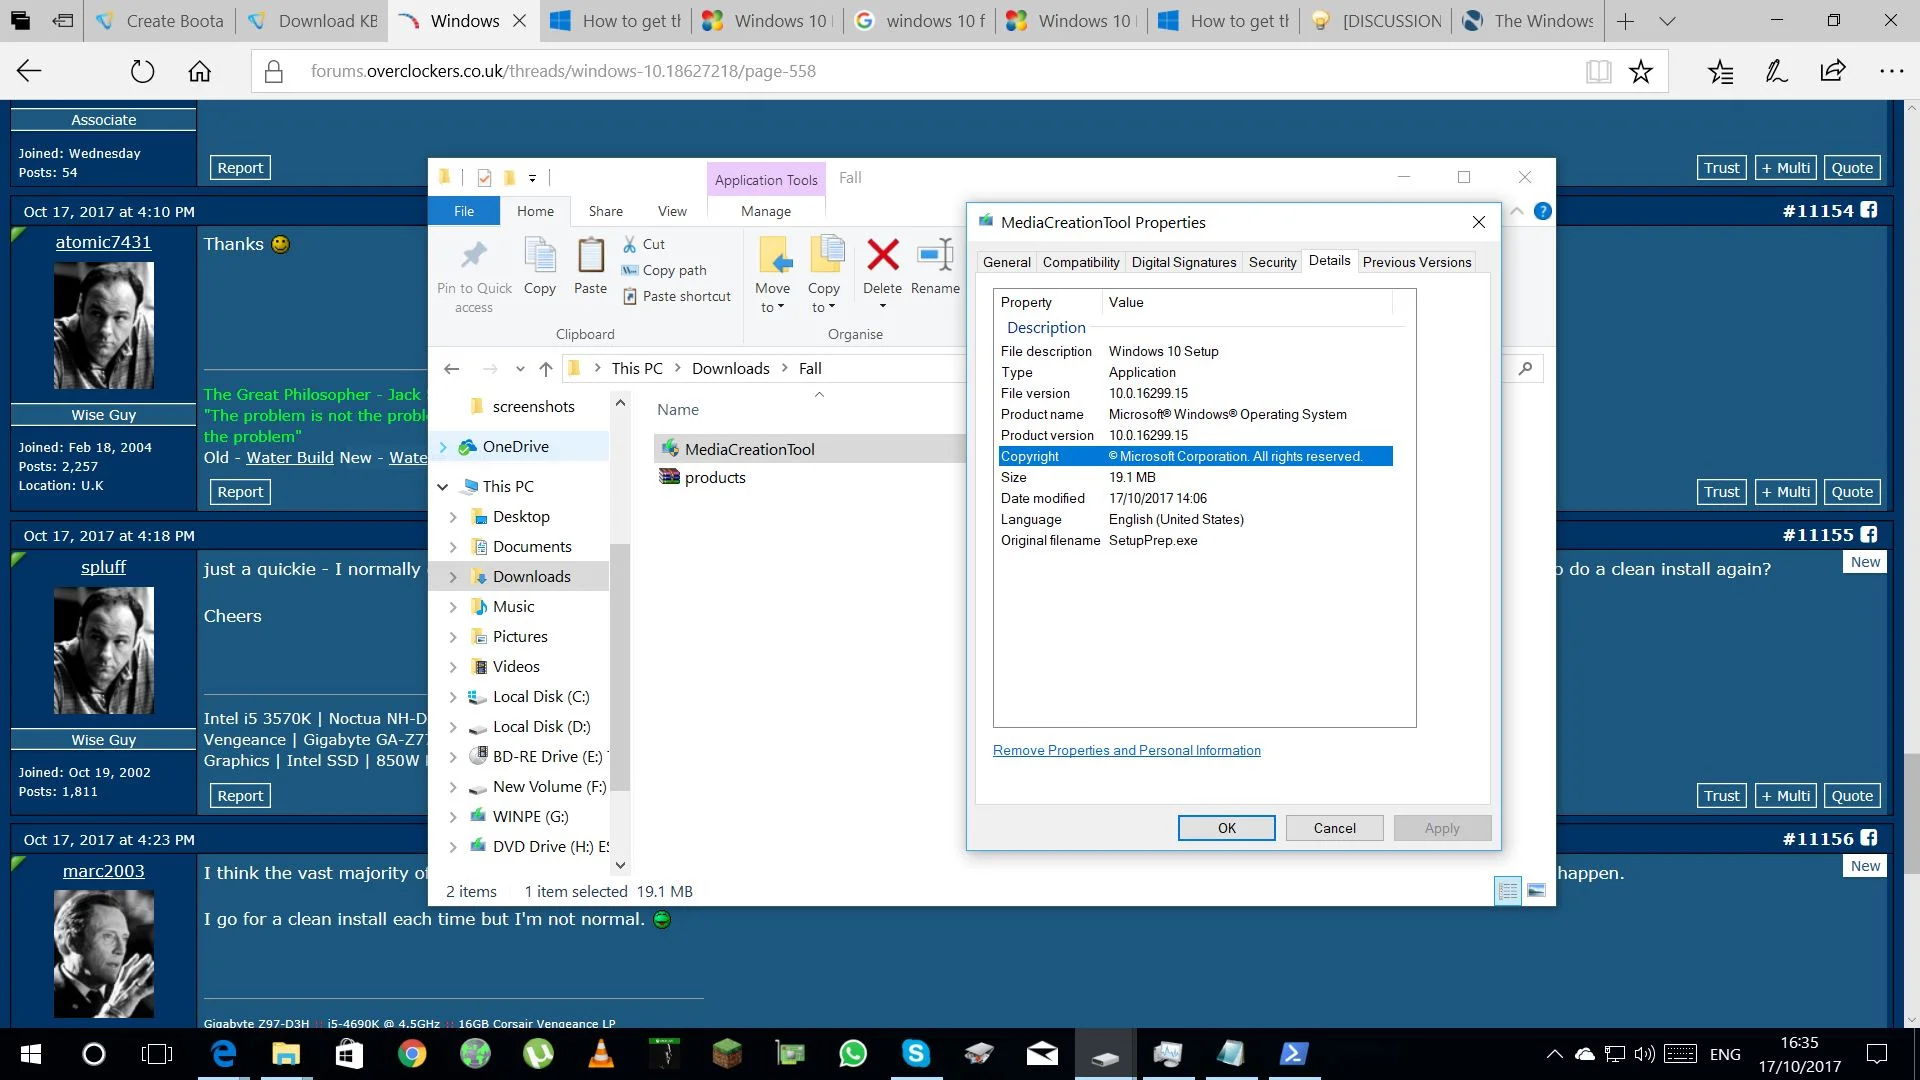
Task: Click the Rename icon in ribbon
Action: pos(935,255)
